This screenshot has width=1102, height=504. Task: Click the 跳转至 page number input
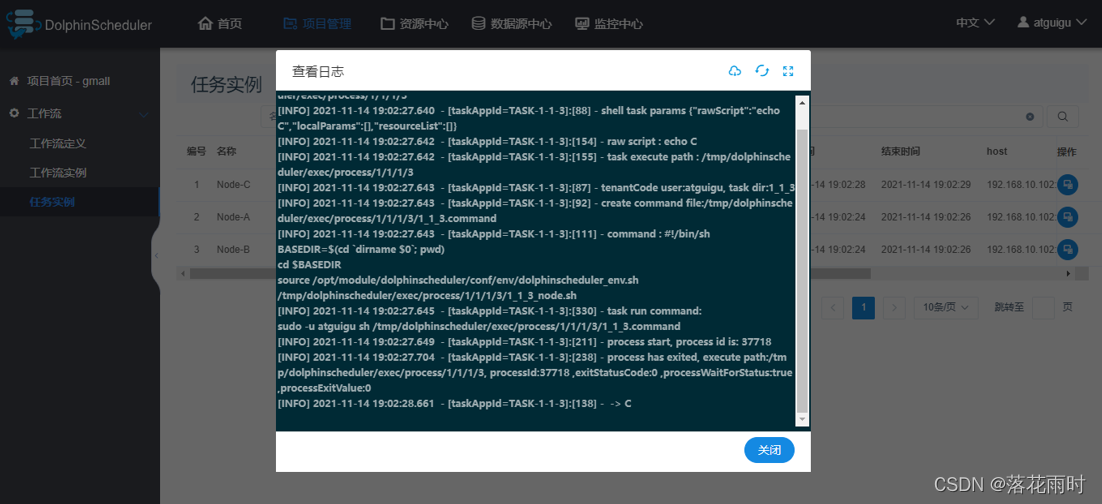pyautogui.click(x=1044, y=307)
